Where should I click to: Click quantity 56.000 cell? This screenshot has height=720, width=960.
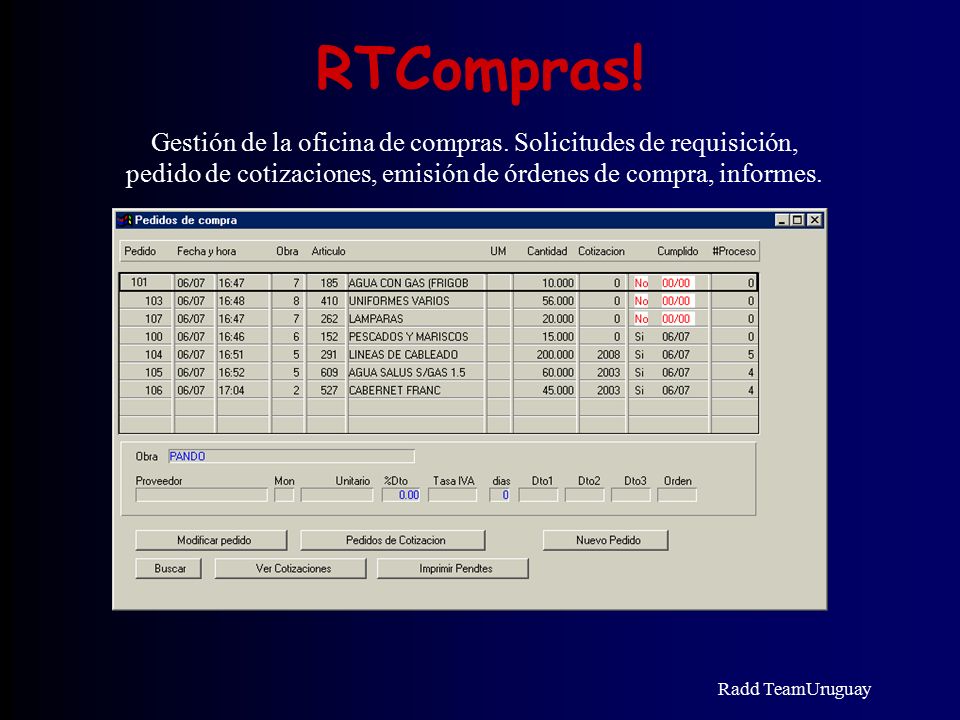click(546, 301)
